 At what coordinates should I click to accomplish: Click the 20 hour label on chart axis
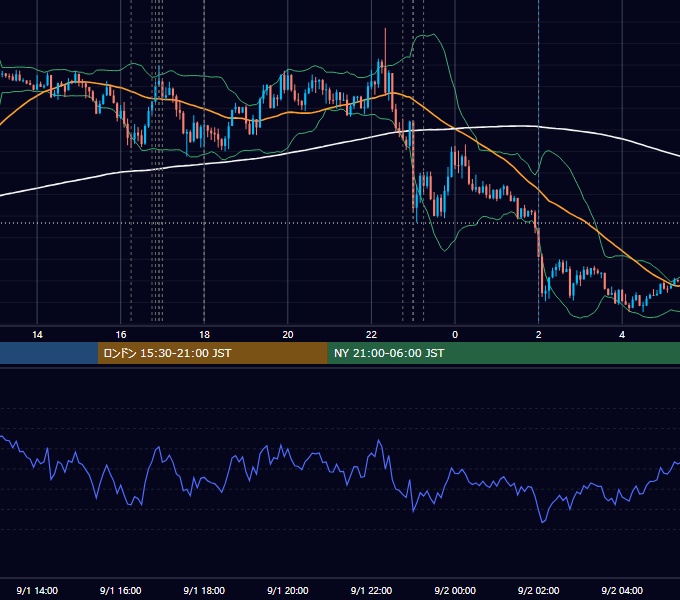(288, 335)
